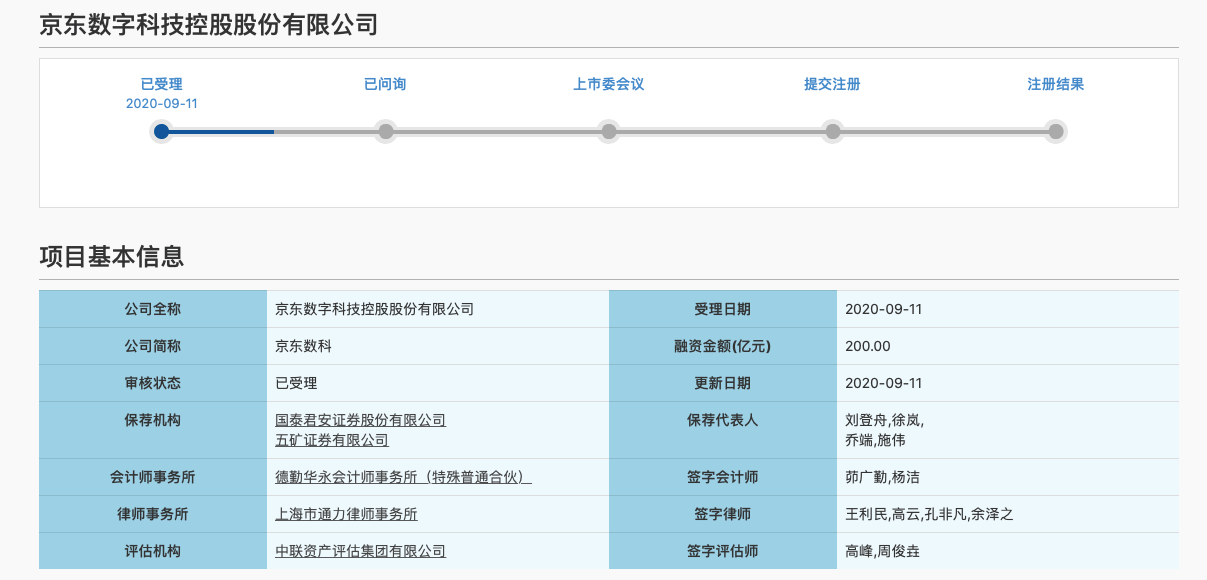Click the names 王利民,高云,孔非凡,余泽之
Viewport: 1207px width, 580px height.
click(930, 514)
